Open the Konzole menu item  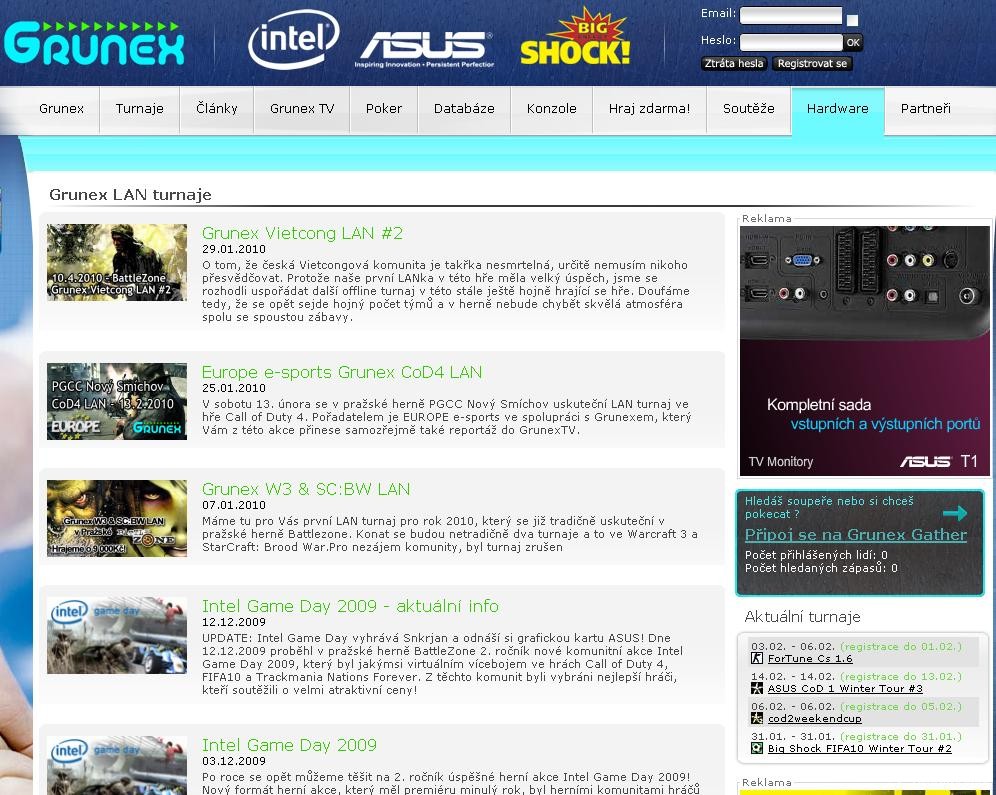(x=551, y=109)
